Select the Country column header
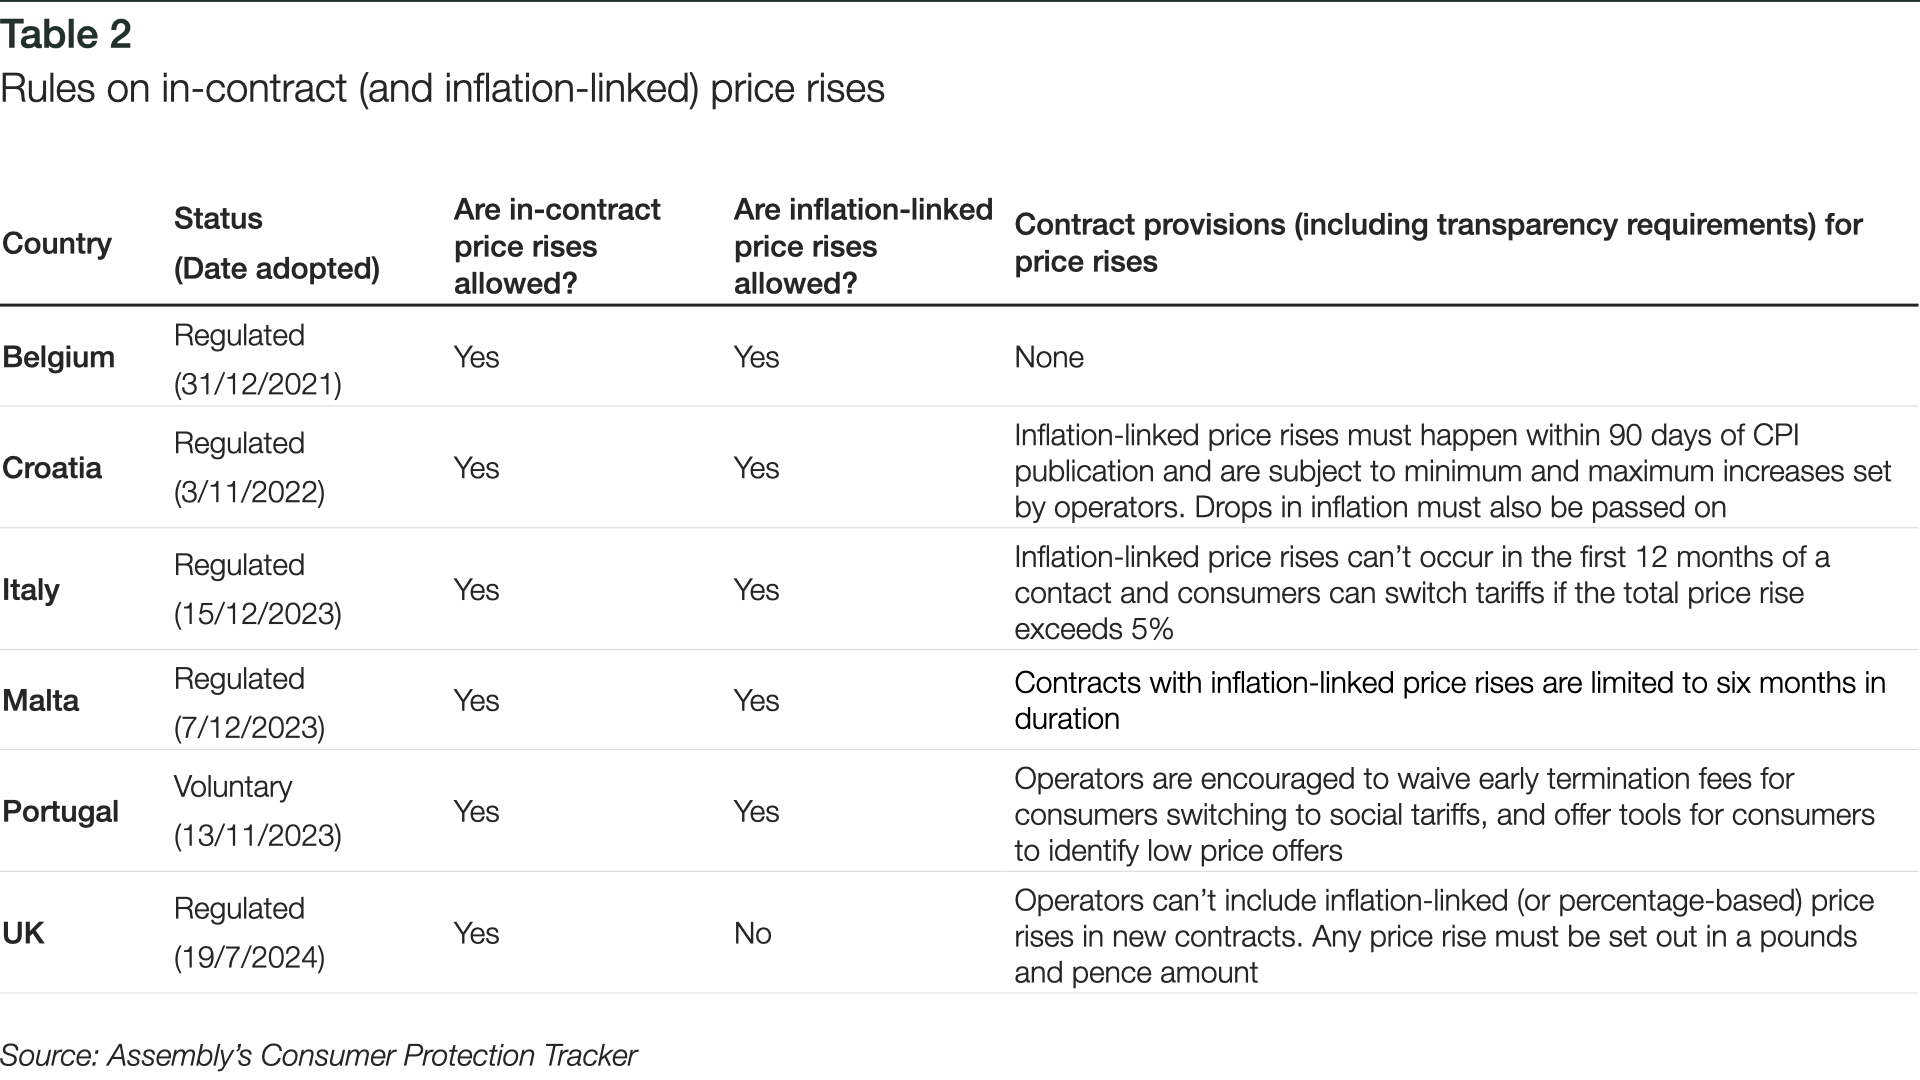Screen dimensions: 1920x1080 coord(57,243)
